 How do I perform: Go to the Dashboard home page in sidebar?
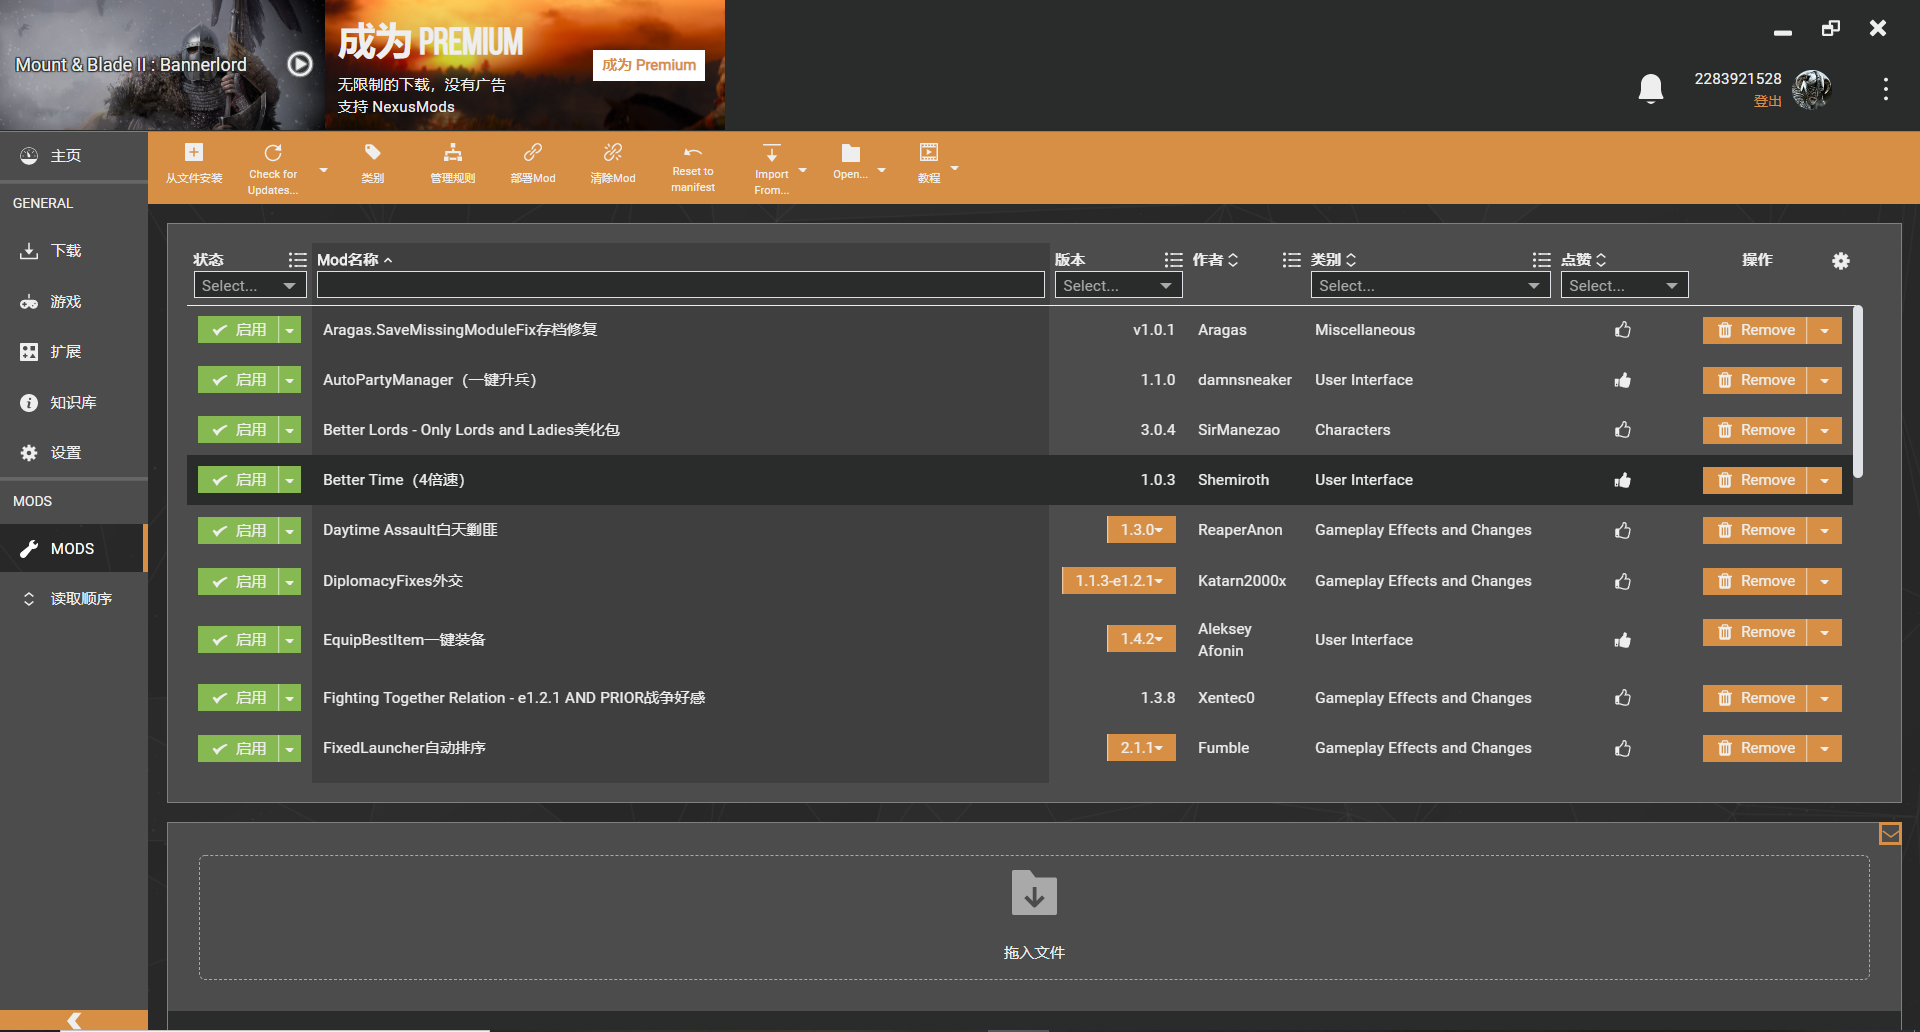74,156
